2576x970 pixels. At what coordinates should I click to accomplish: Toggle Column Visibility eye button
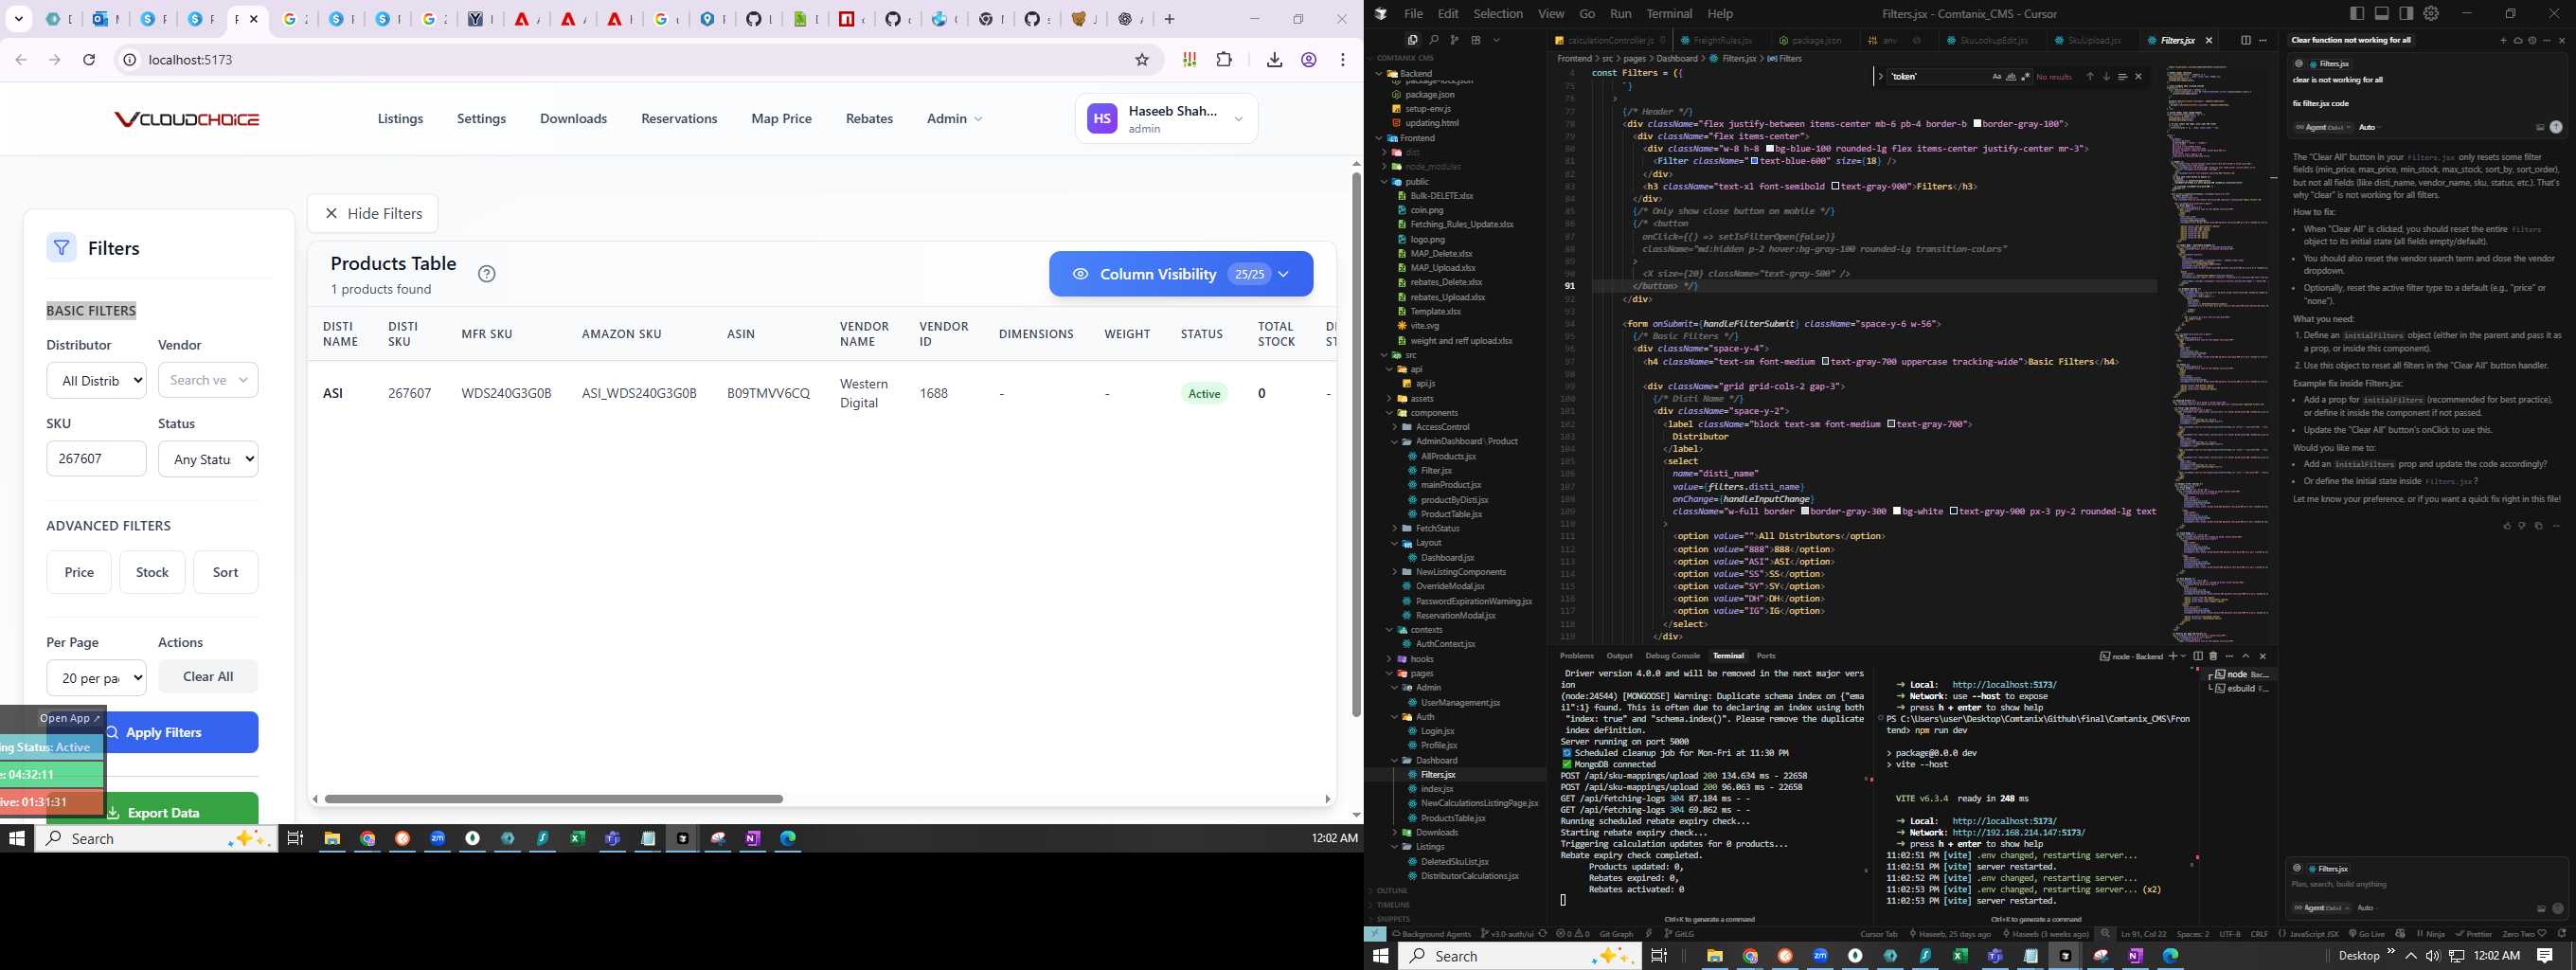click(1181, 274)
